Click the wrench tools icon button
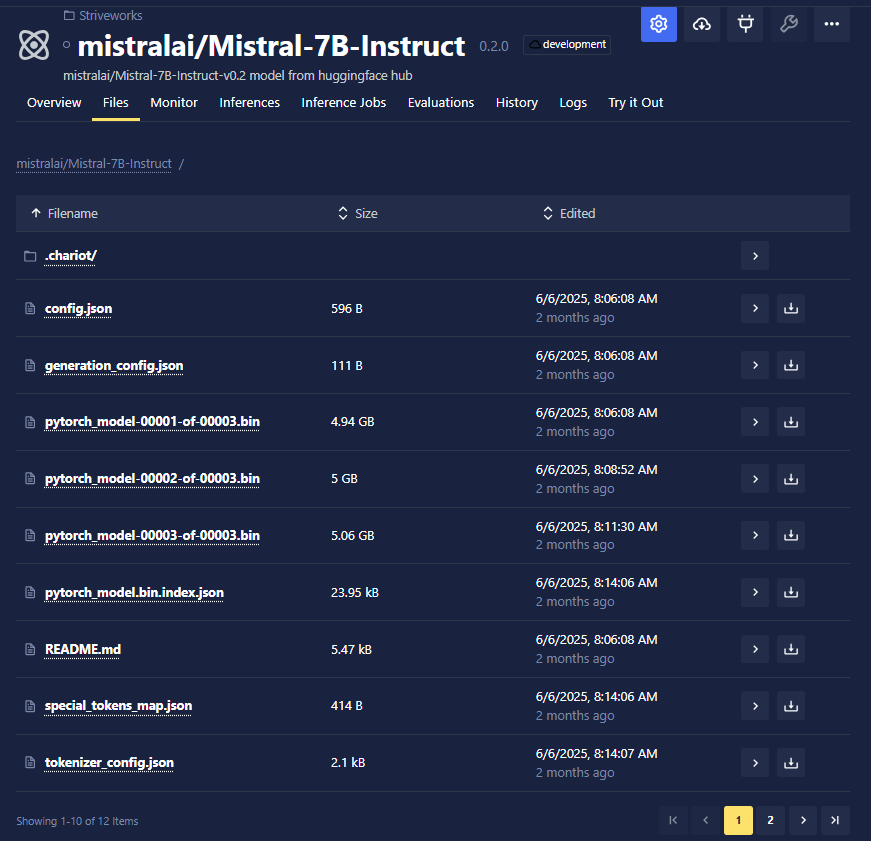The width and height of the screenshot is (871, 841). point(789,24)
